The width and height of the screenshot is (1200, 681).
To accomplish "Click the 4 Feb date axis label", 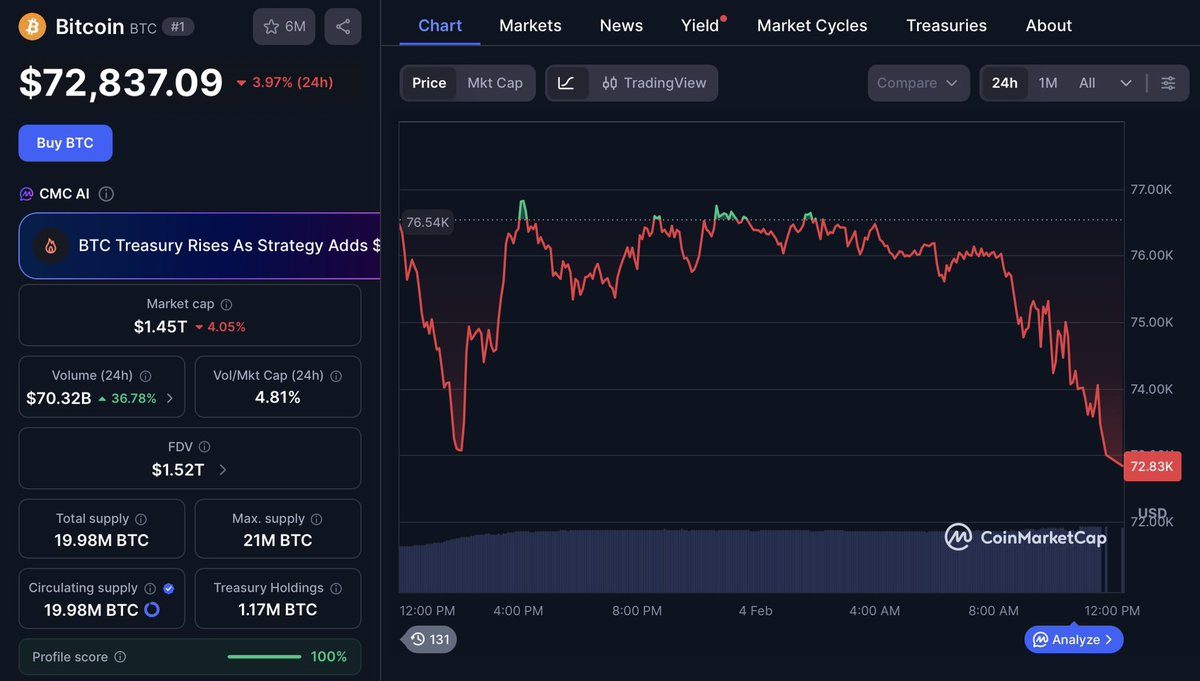I will pos(755,610).
